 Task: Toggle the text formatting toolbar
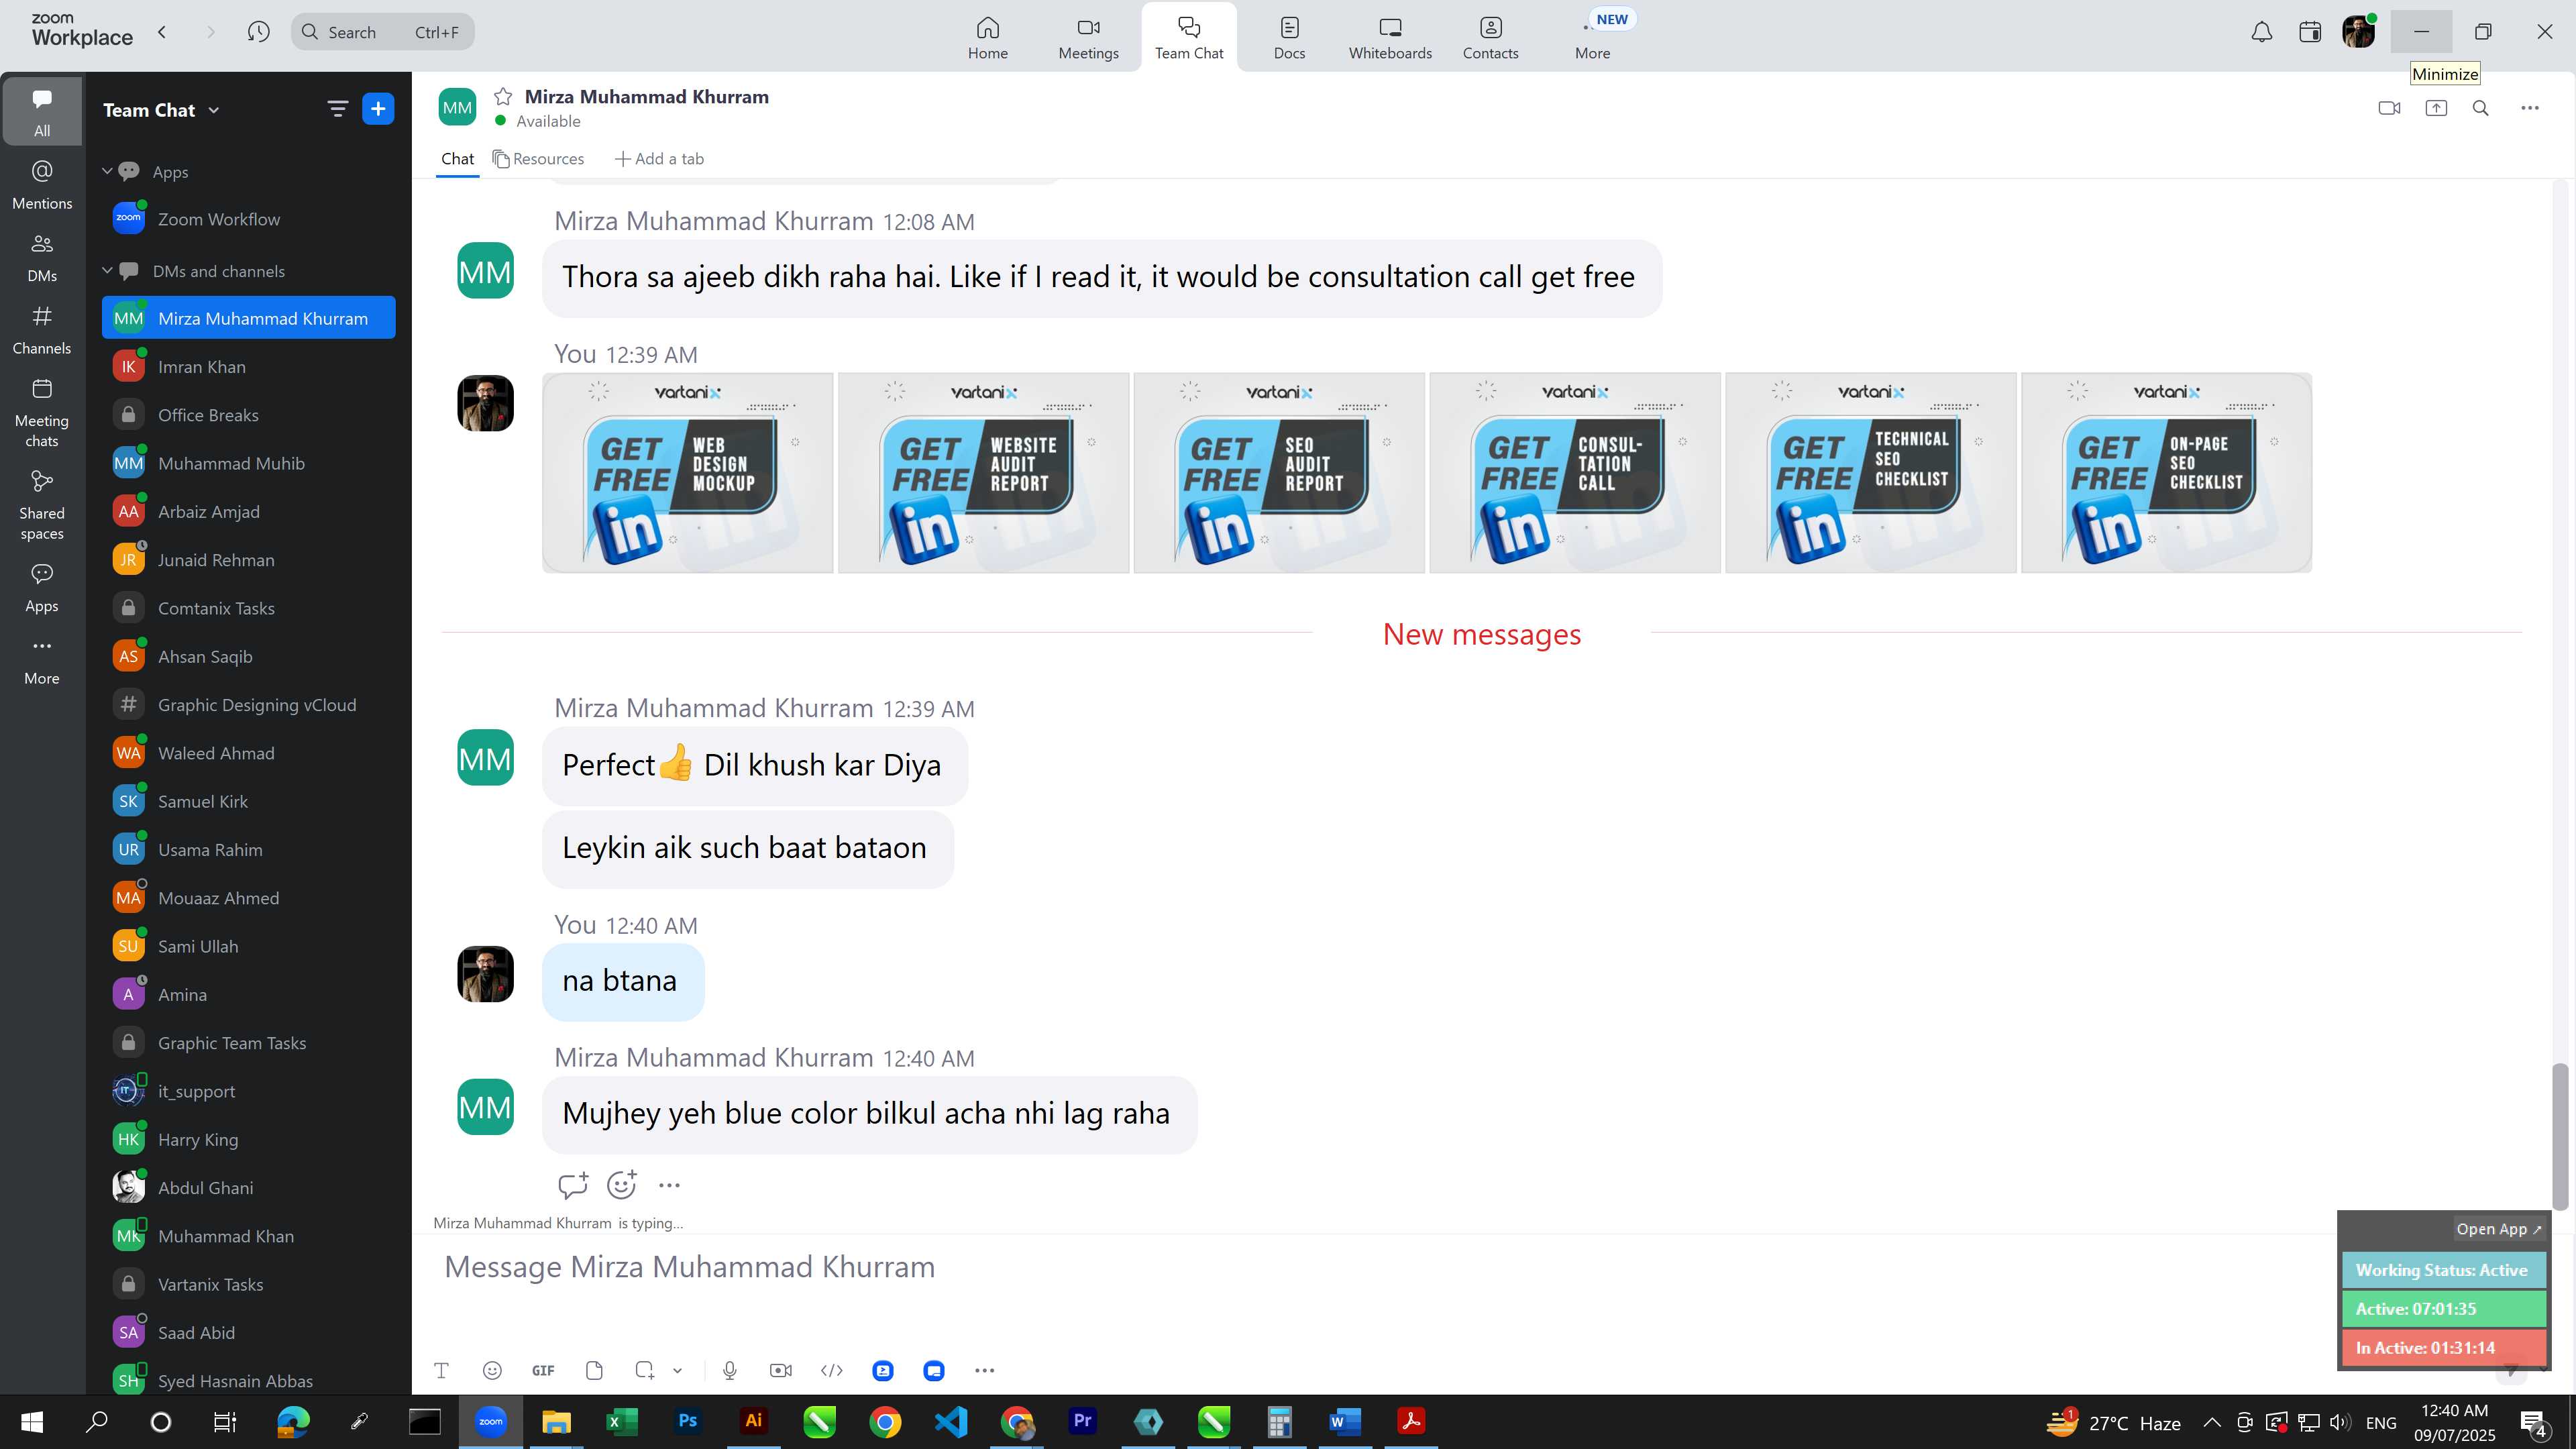click(441, 1370)
